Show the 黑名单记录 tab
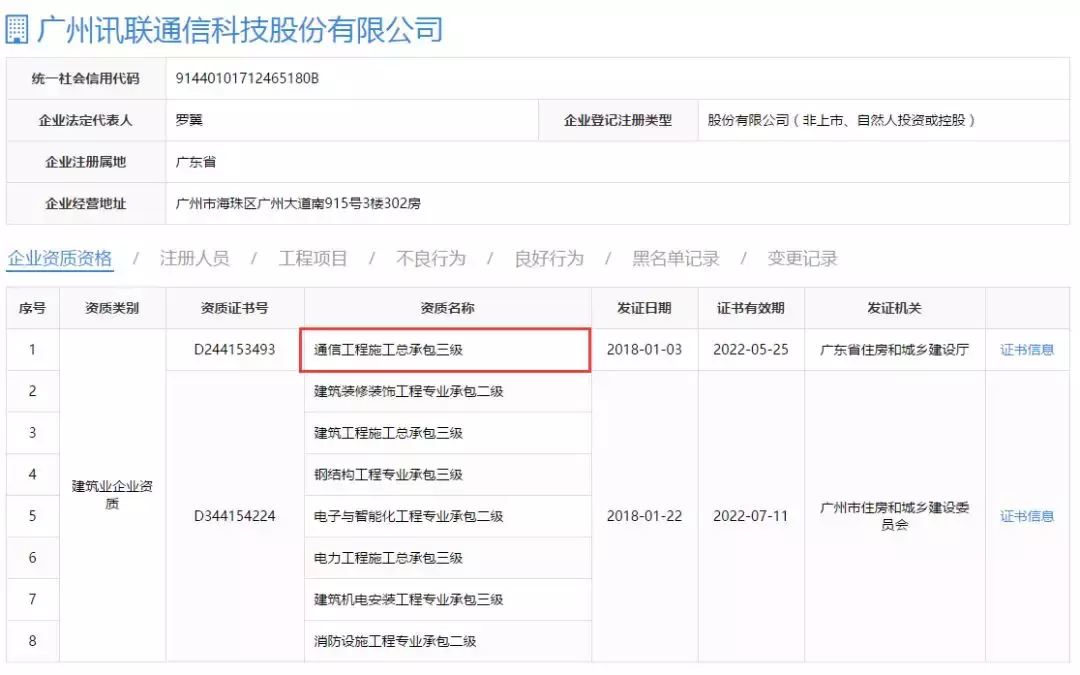The width and height of the screenshot is (1080, 675). point(676,259)
